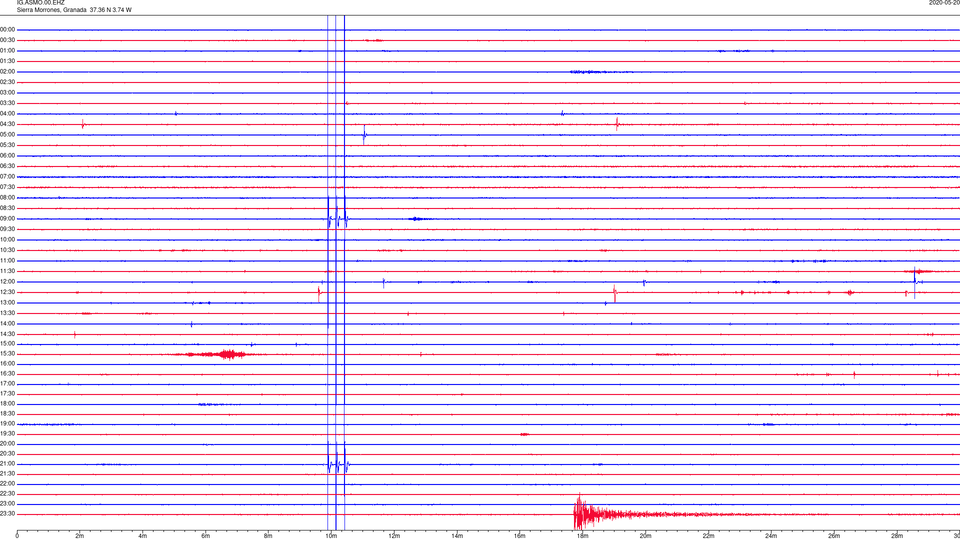The width and height of the screenshot is (960, 540).
Task: Select the 07:00 trace label
Action: pos(7,176)
